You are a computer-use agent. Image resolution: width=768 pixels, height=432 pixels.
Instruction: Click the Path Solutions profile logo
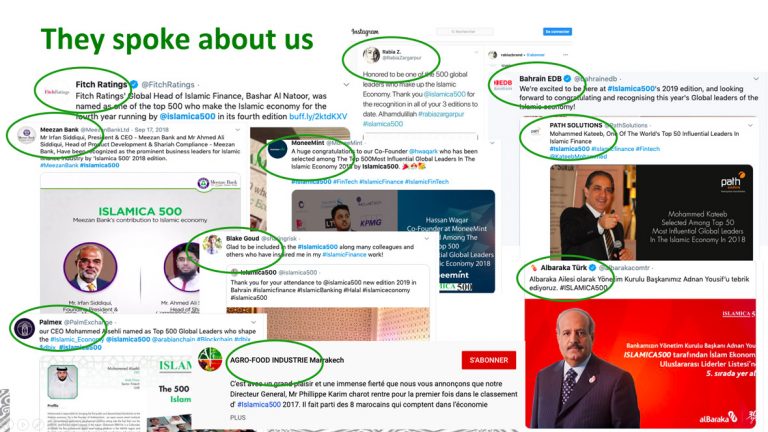[x=535, y=132]
